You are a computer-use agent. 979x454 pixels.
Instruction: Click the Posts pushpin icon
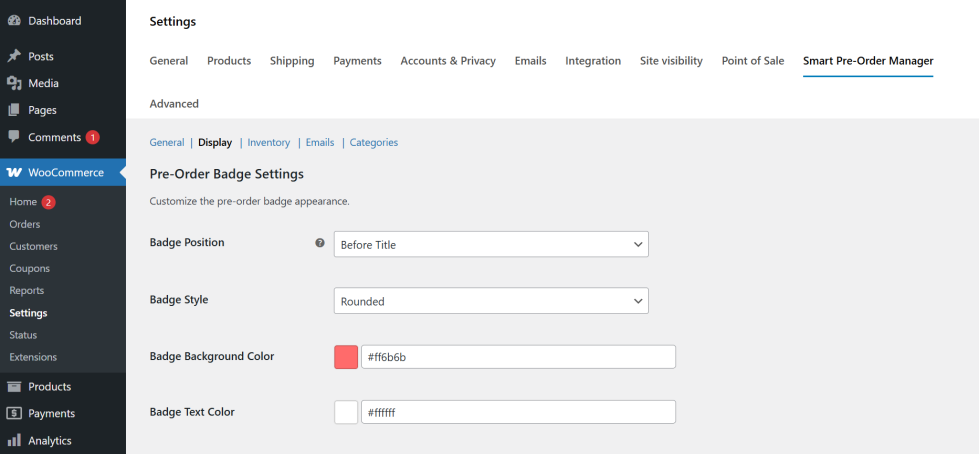14,57
